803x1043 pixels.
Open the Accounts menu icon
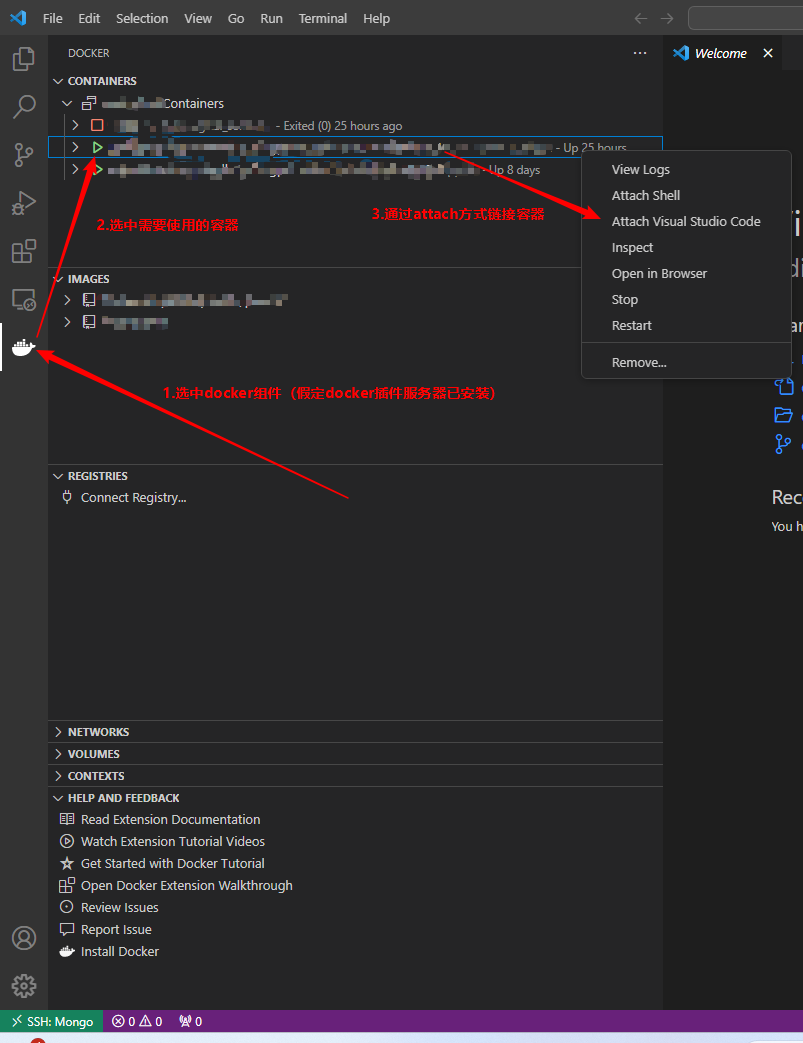pyautogui.click(x=24, y=938)
